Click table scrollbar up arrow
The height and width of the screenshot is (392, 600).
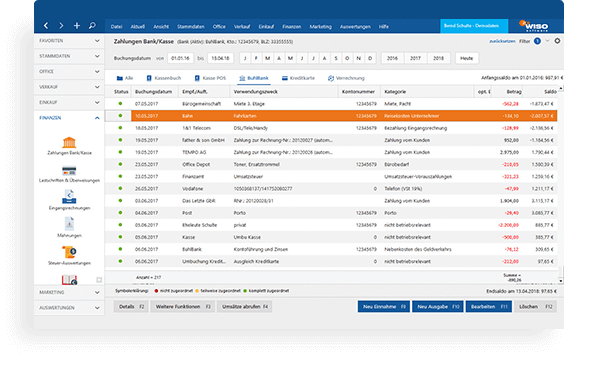(561, 88)
